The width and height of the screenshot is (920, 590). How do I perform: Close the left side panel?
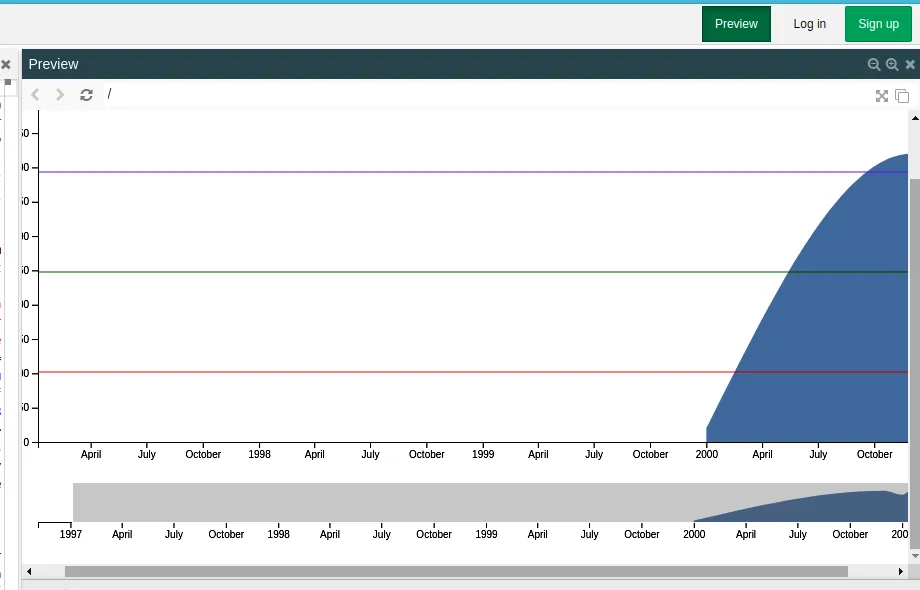[x=6, y=65]
